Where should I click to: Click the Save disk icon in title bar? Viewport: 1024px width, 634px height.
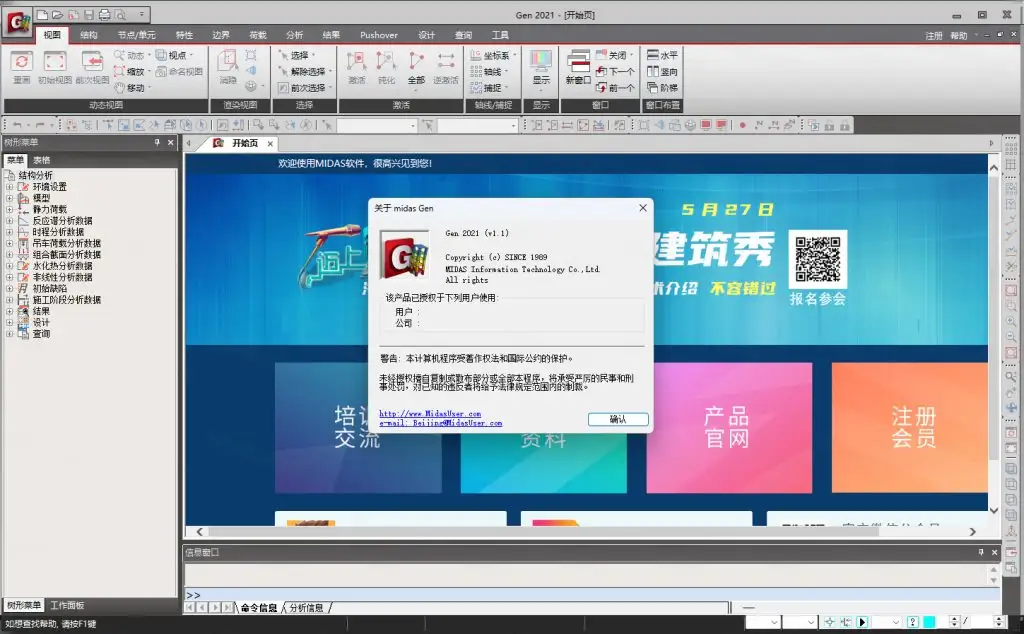click(x=88, y=14)
